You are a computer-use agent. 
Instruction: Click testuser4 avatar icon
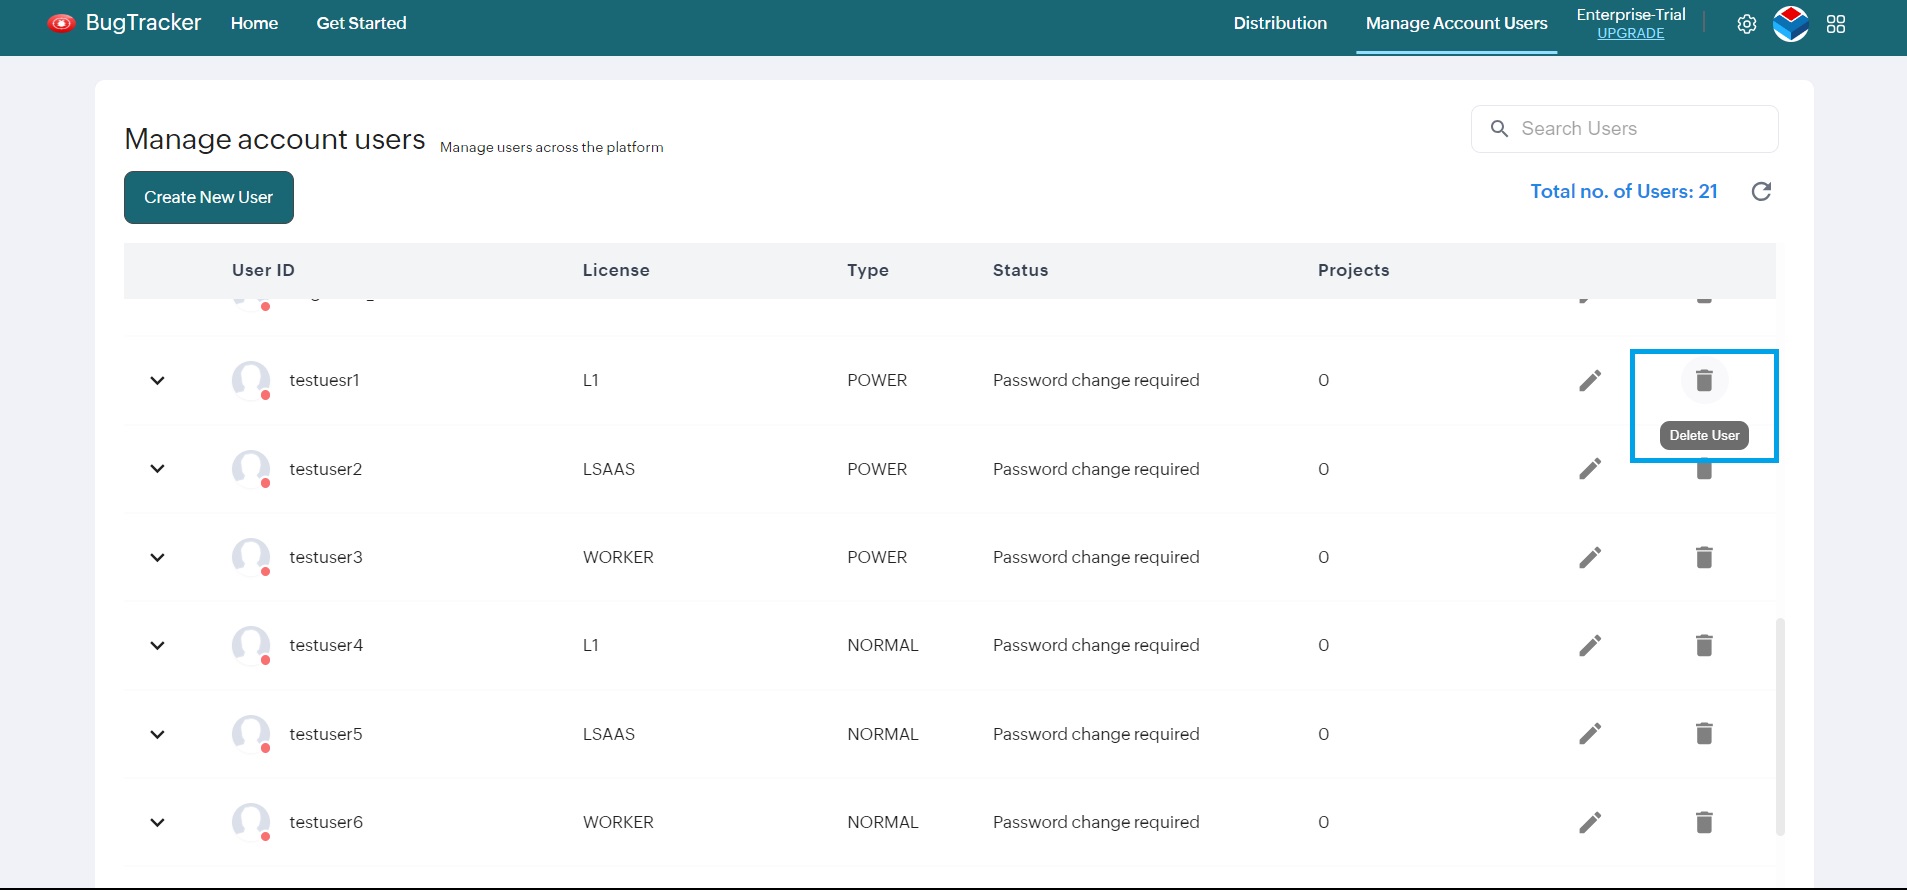[251, 645]
